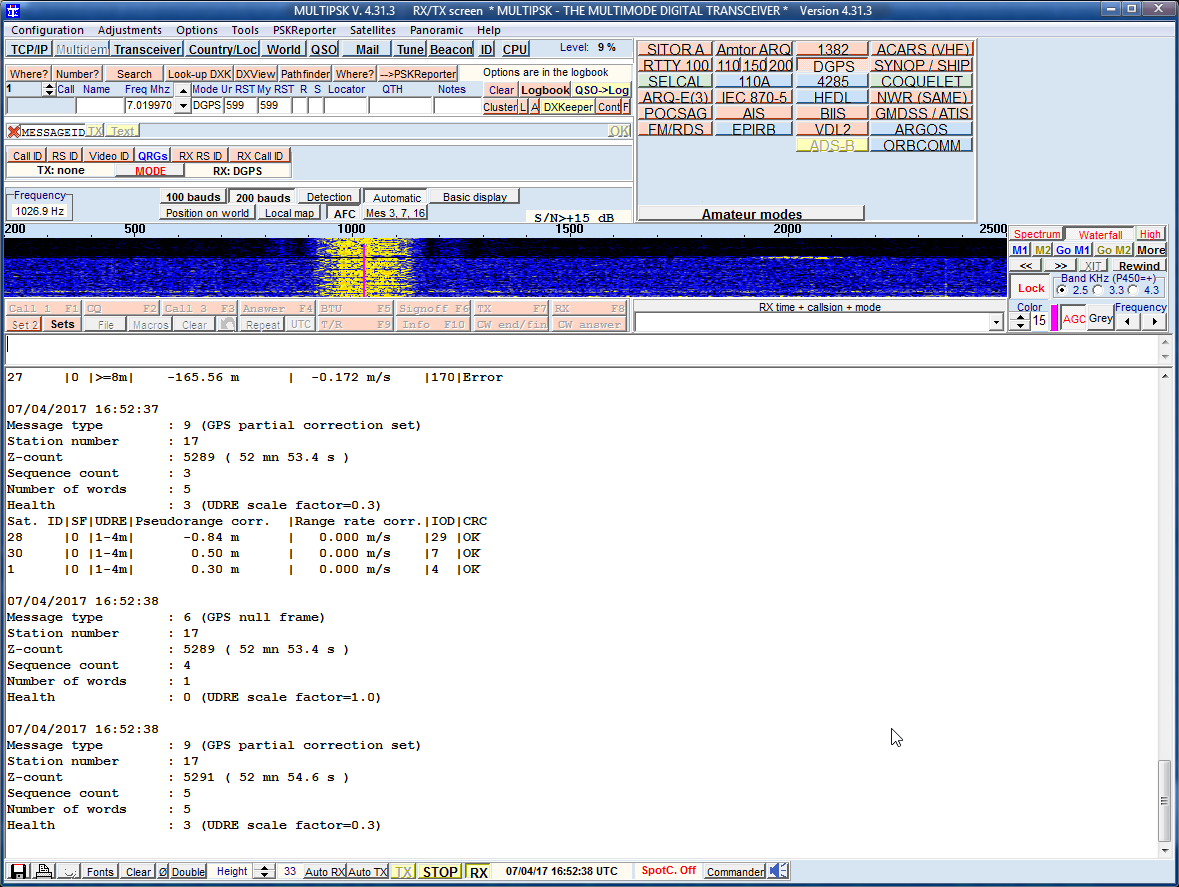Click the waterfall at 1500 Hz
1179x887 pixels.
(569, 268)
